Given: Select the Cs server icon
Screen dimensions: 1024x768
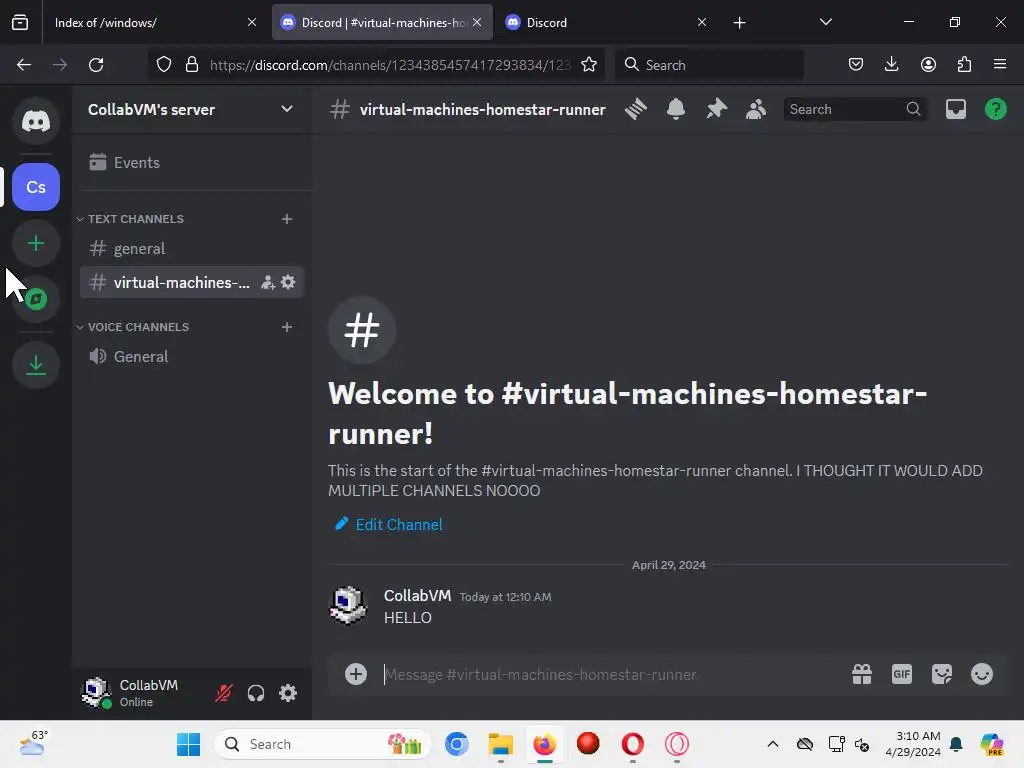Looking at the screenshot, I should tap(36, 187).
